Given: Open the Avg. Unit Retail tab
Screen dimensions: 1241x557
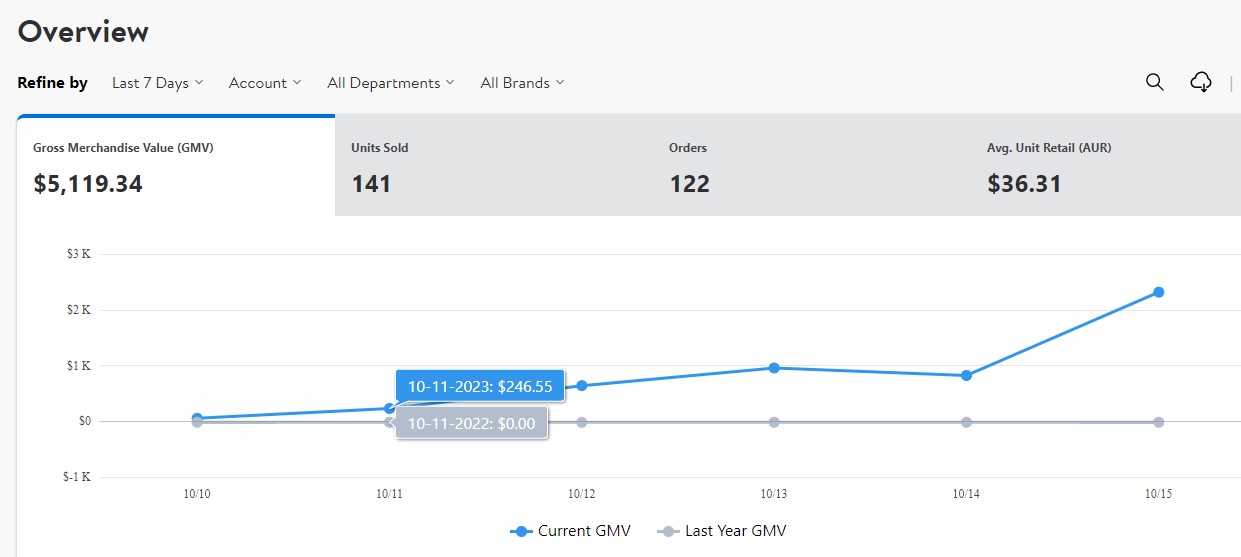Looking at the screenshot, I should point(1110,166).
